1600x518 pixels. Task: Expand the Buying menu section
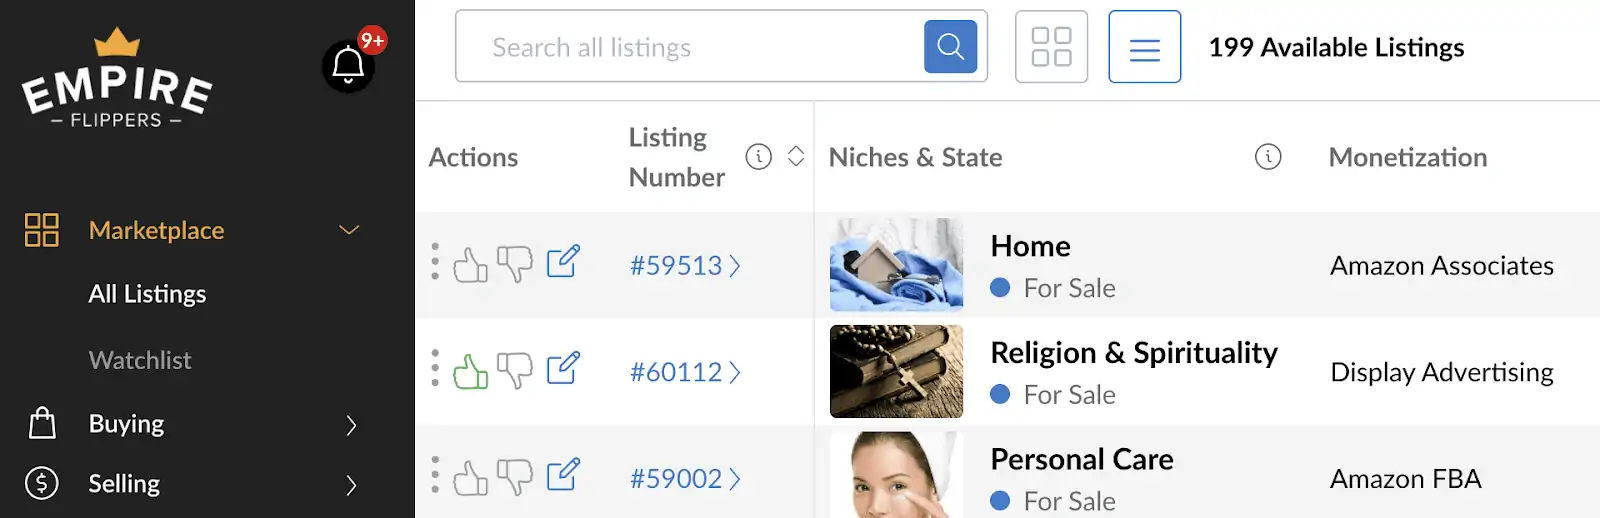tap(351, 425)
